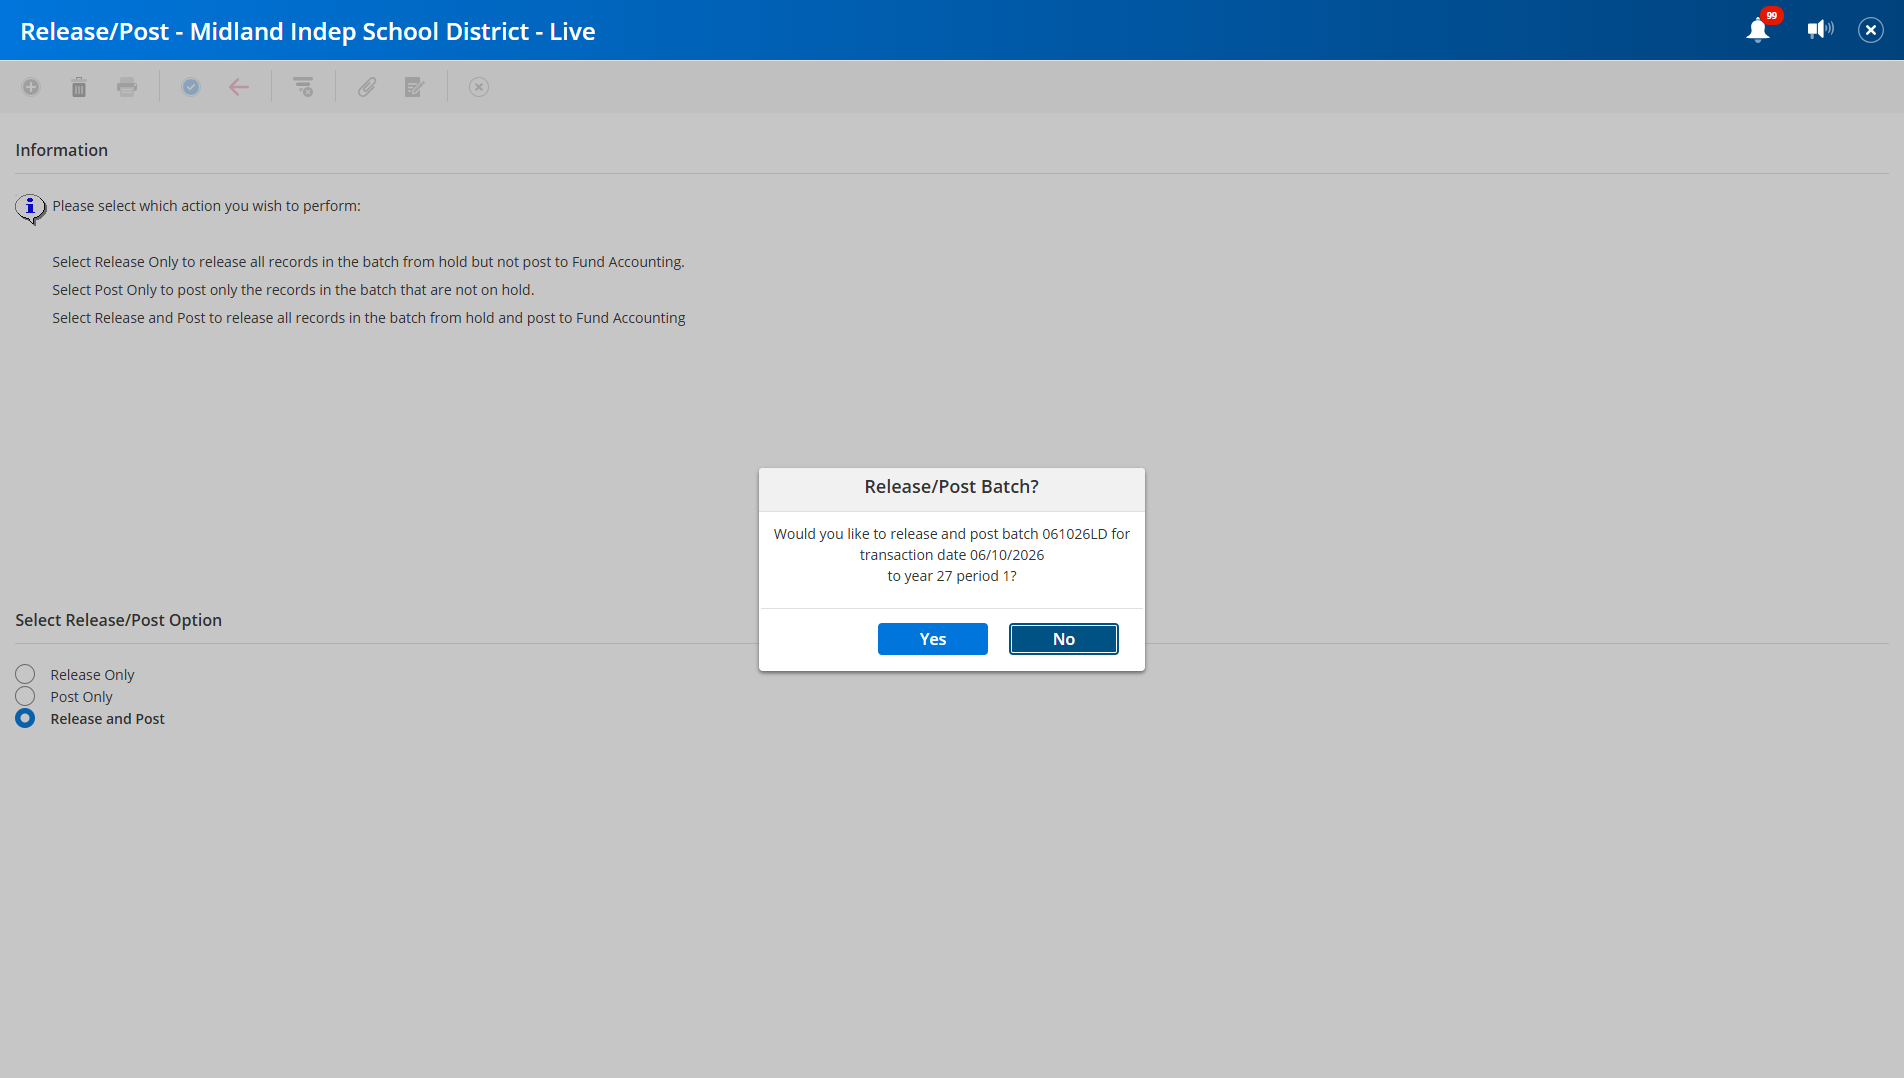
Task: Click the Release and Post explanation line
Action: pos(369,318)
